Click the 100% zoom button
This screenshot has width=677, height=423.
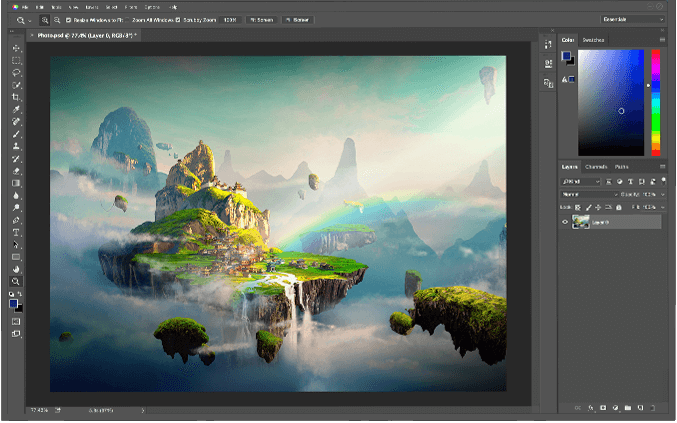(x=230, y=19)
